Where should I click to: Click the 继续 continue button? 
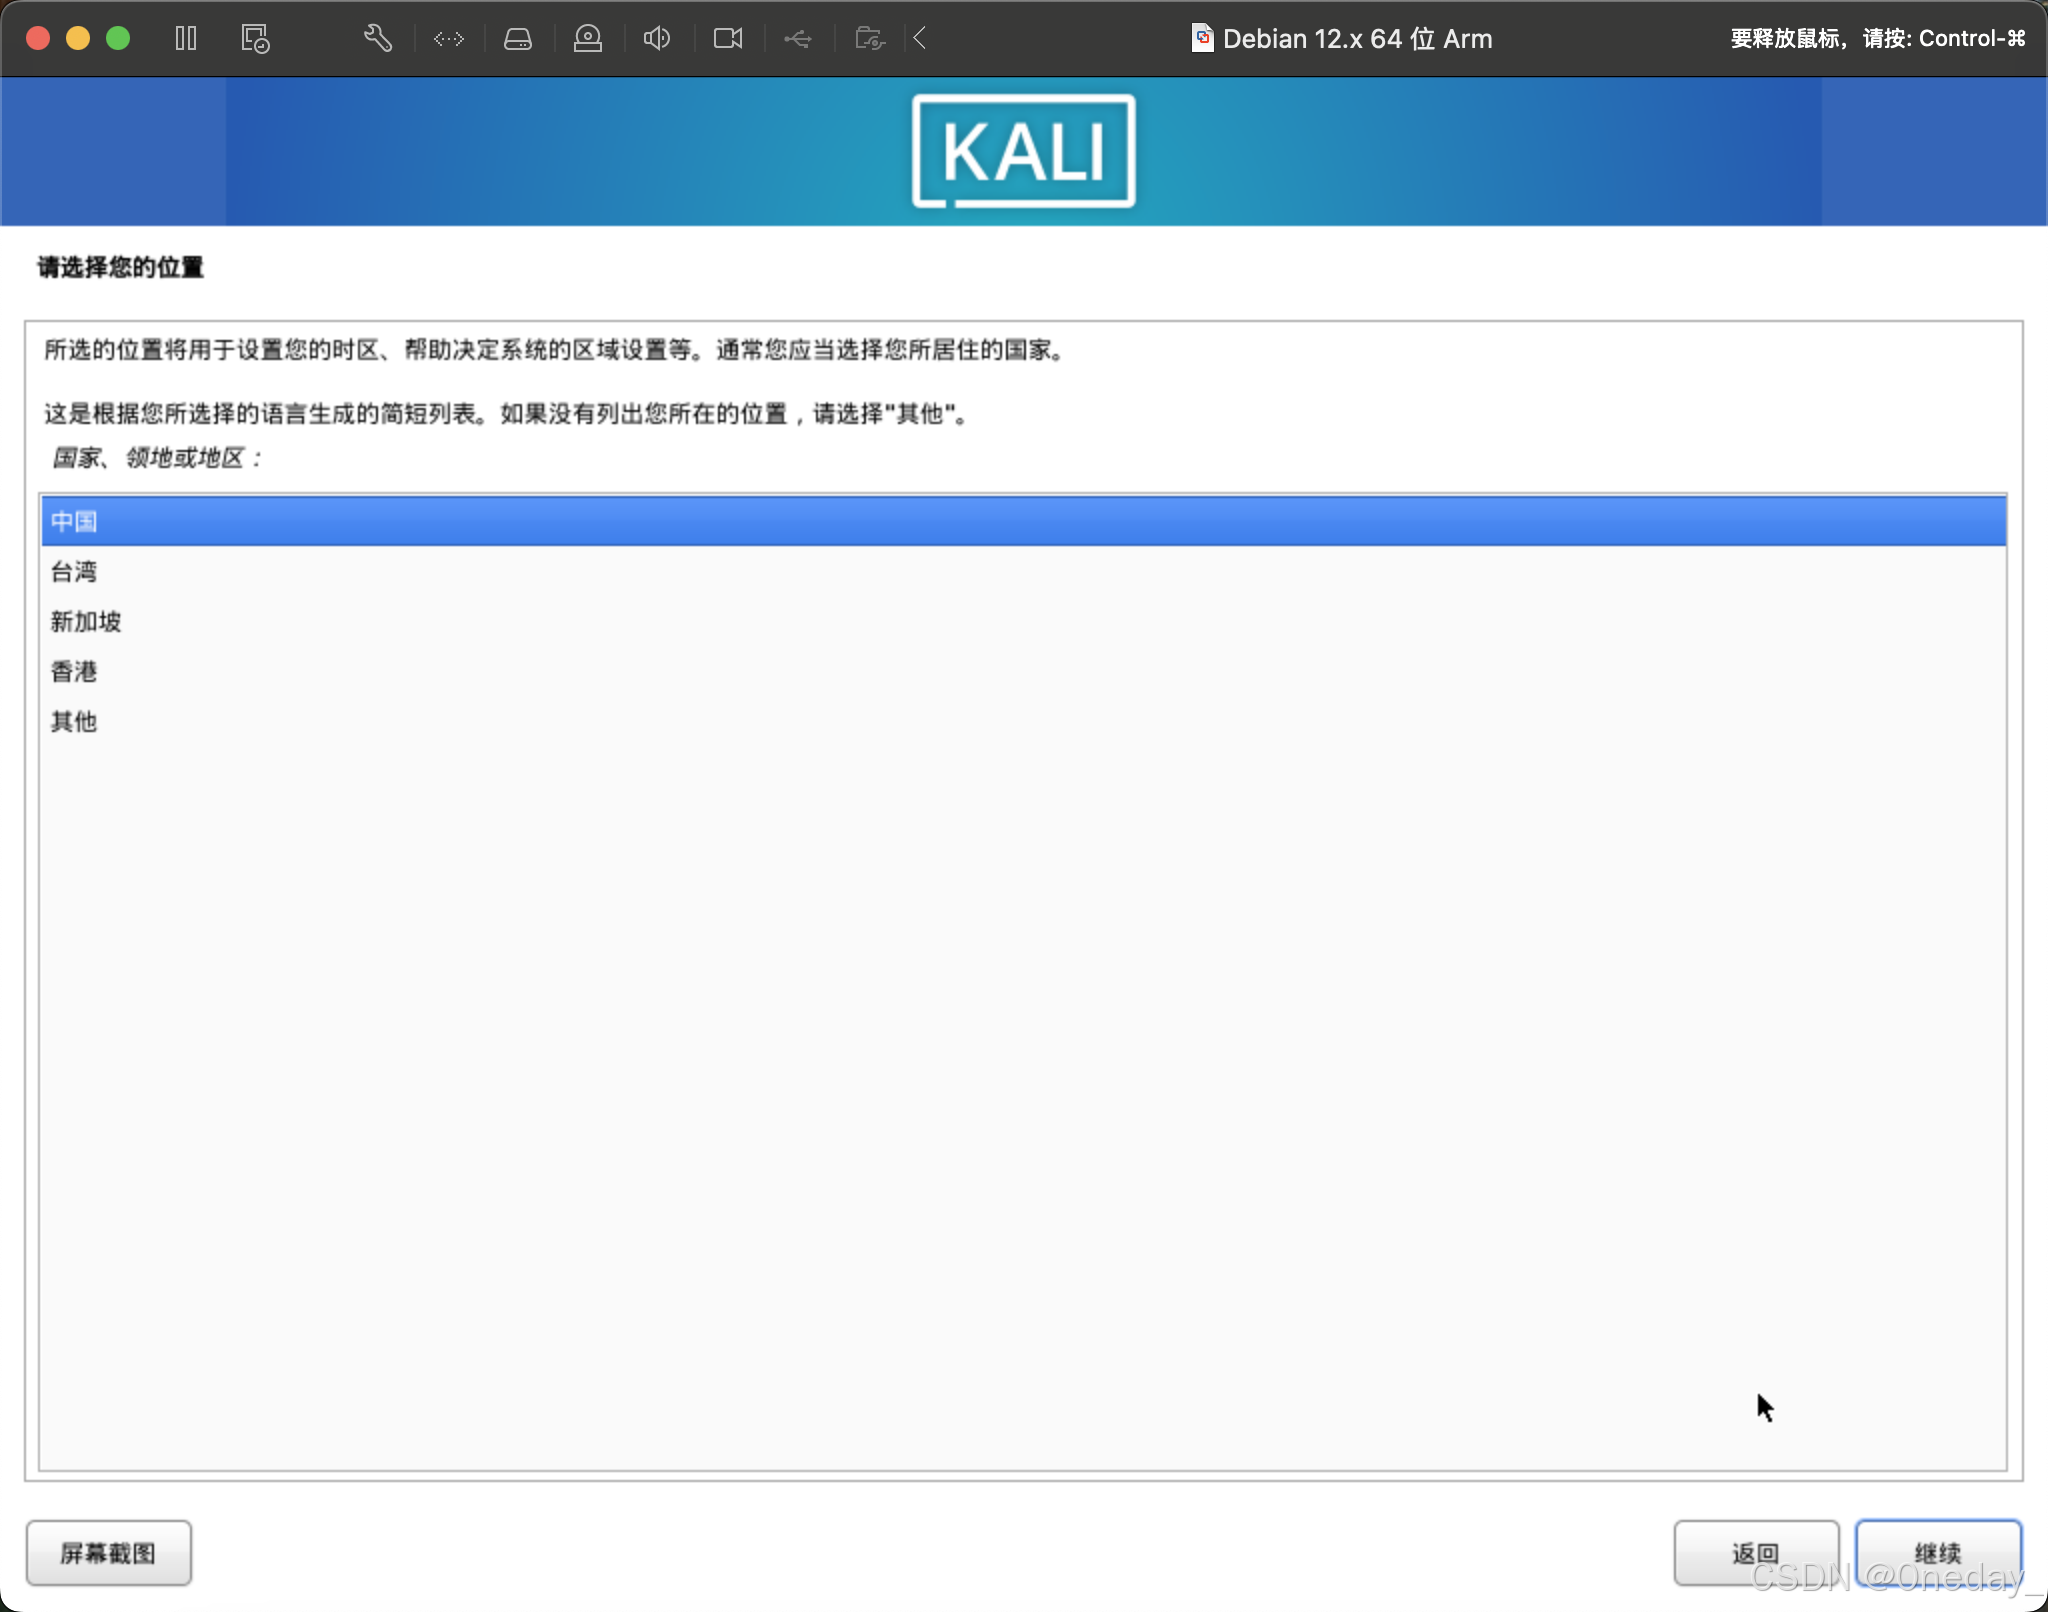(1938, 1552)
